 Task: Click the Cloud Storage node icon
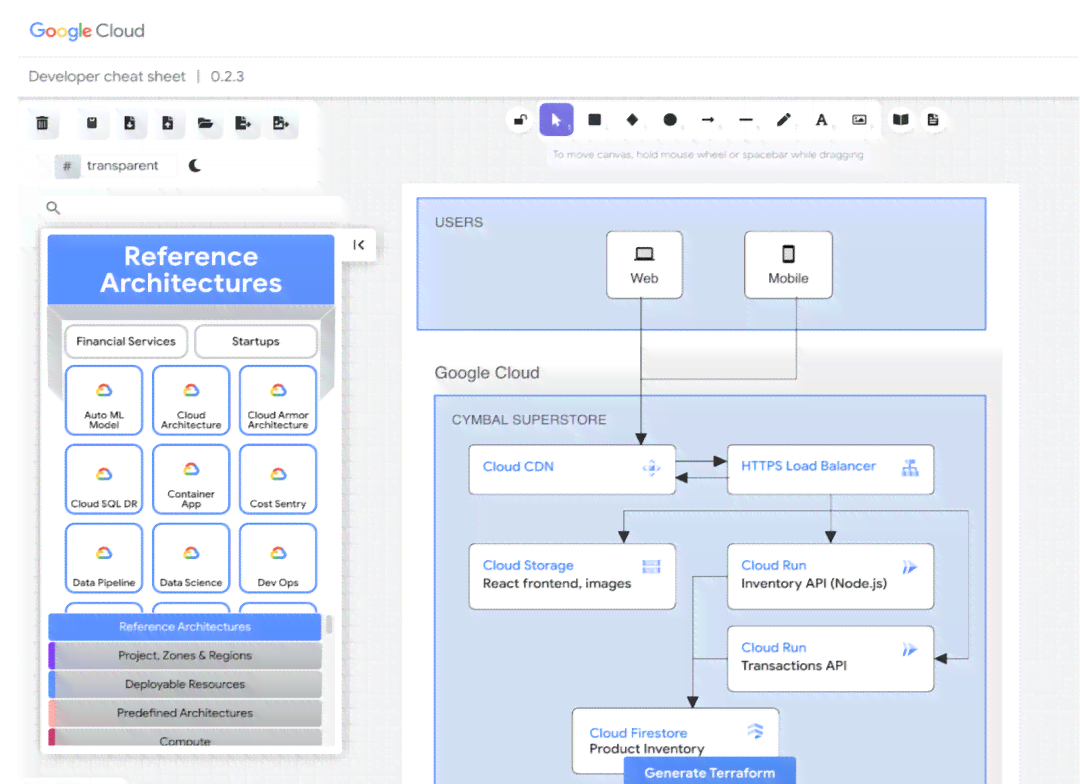pos(651,567)
